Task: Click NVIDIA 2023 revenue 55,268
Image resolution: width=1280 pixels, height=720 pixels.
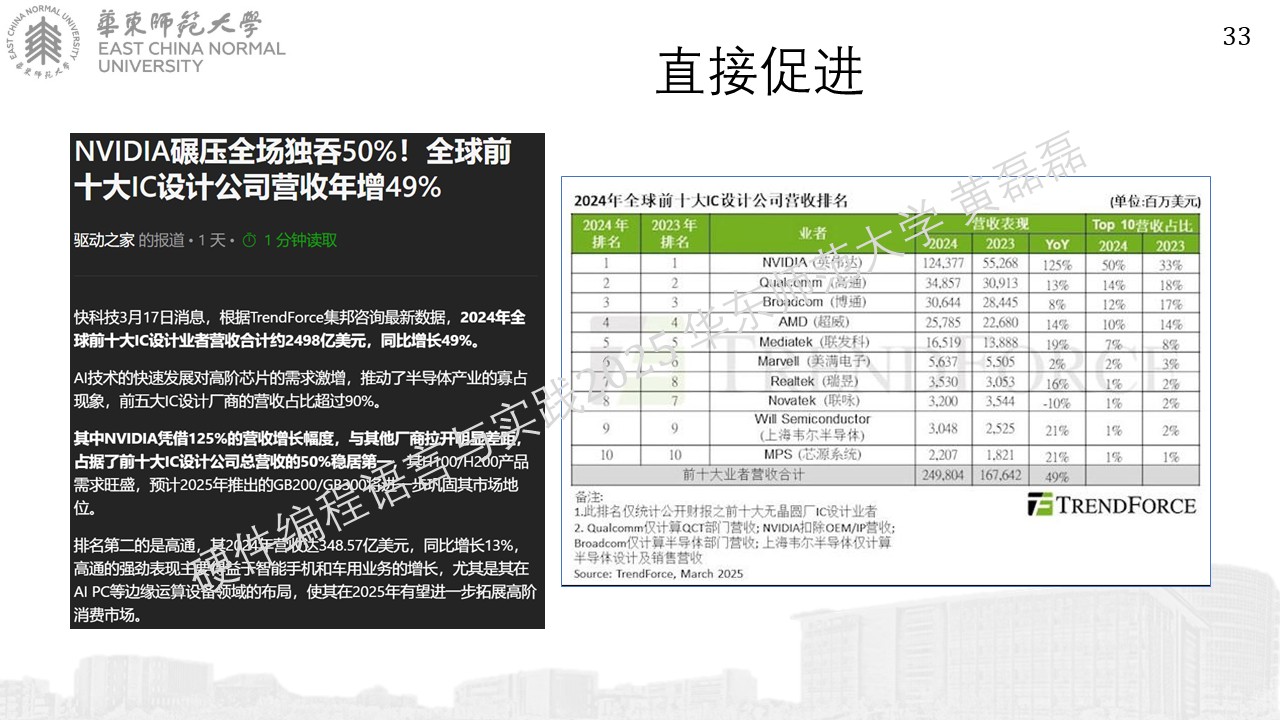Action: (x=1000, y=264)
